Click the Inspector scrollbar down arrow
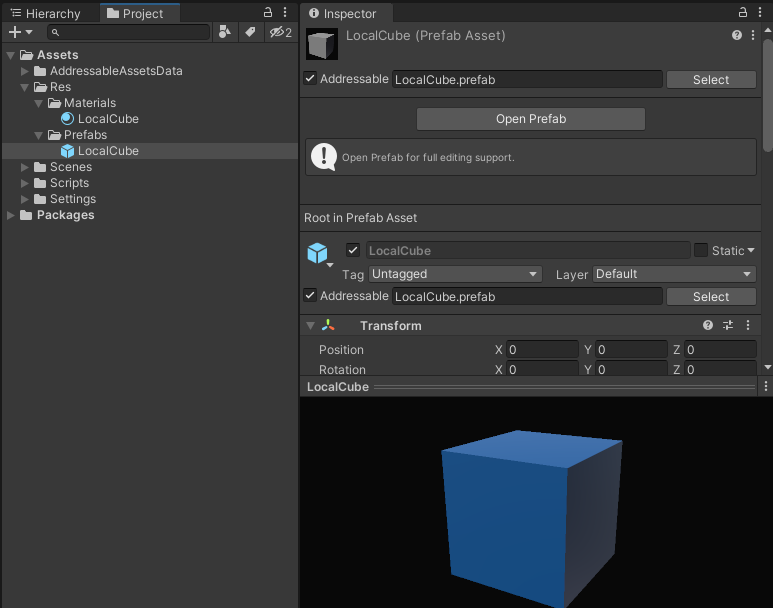The image size is (773, 608). (768, 367)
